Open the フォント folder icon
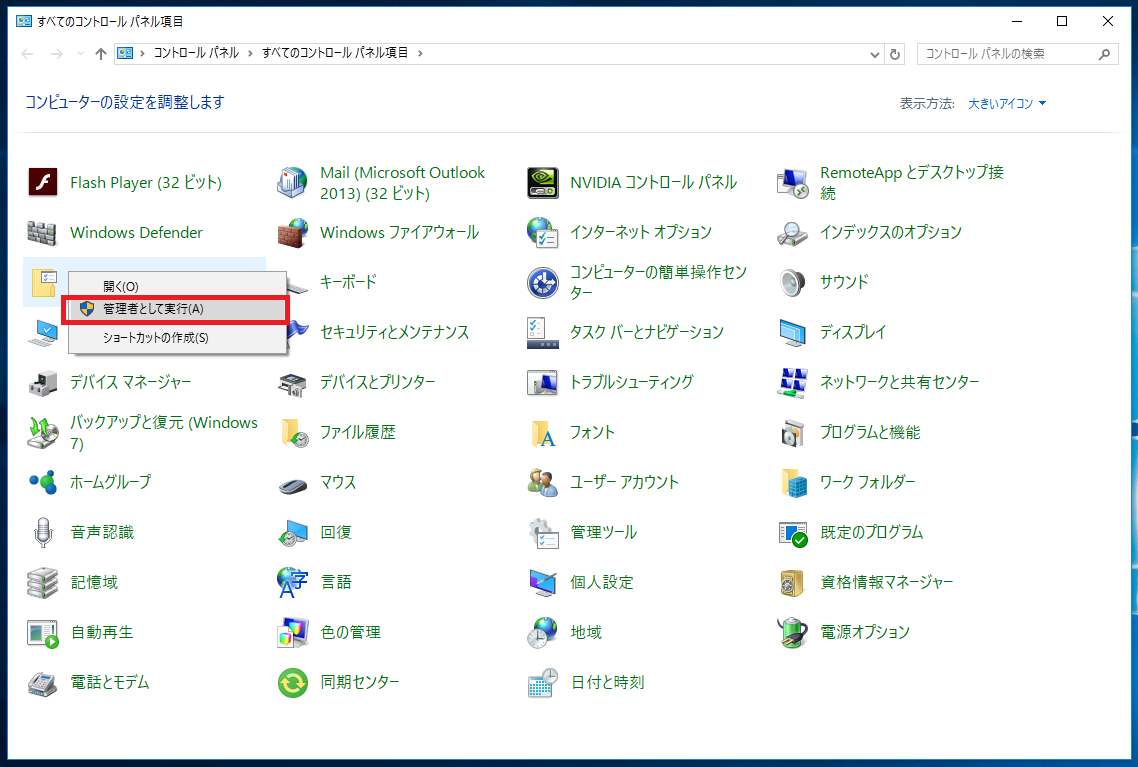The height and width of the screenshot is (767, 1138). [x=543, y=432]
